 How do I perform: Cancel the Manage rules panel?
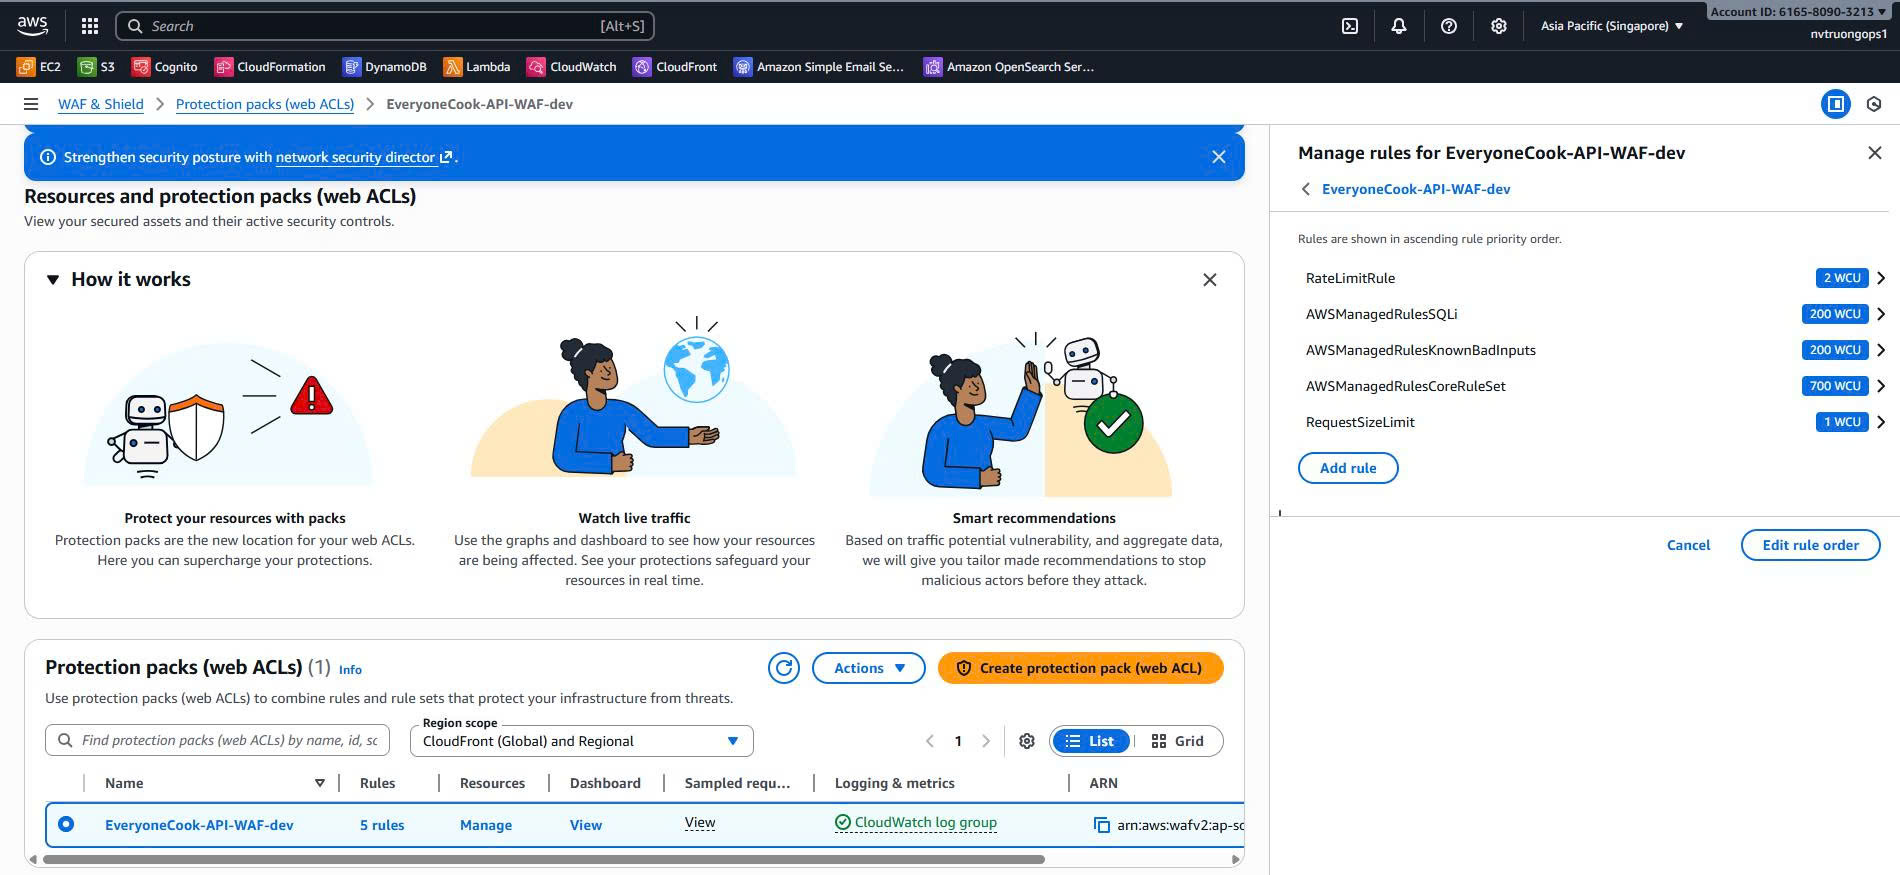(x=1688, y=545)
